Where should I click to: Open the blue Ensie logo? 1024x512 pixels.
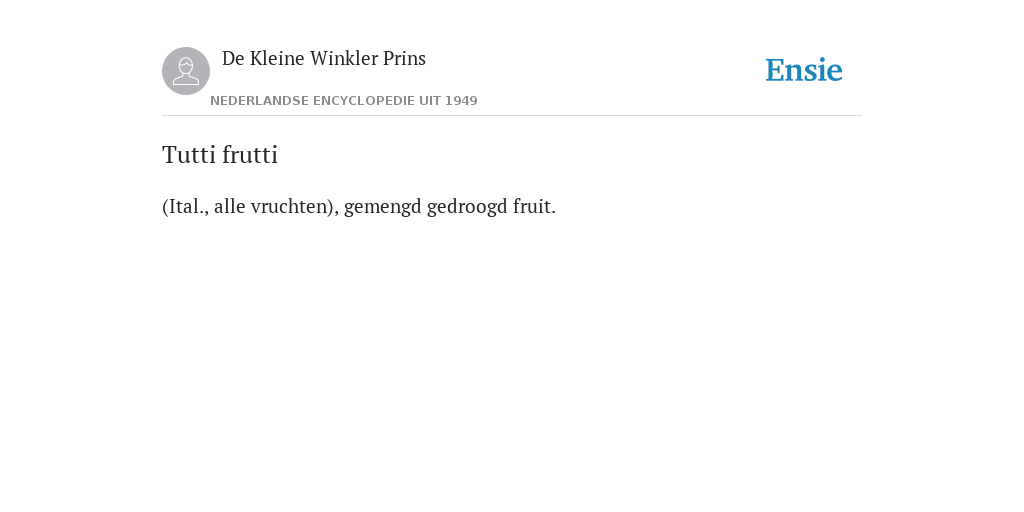point(804,70)
